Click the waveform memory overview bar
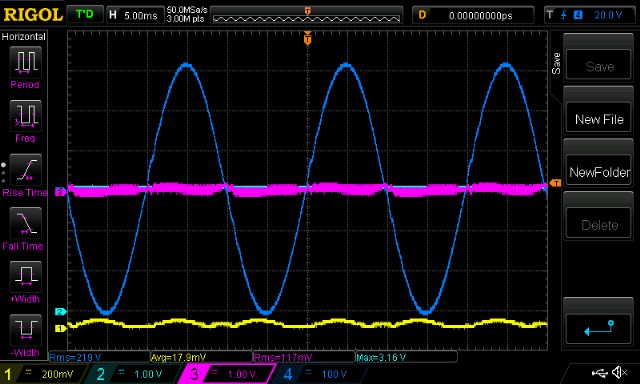 coord(307,15)
